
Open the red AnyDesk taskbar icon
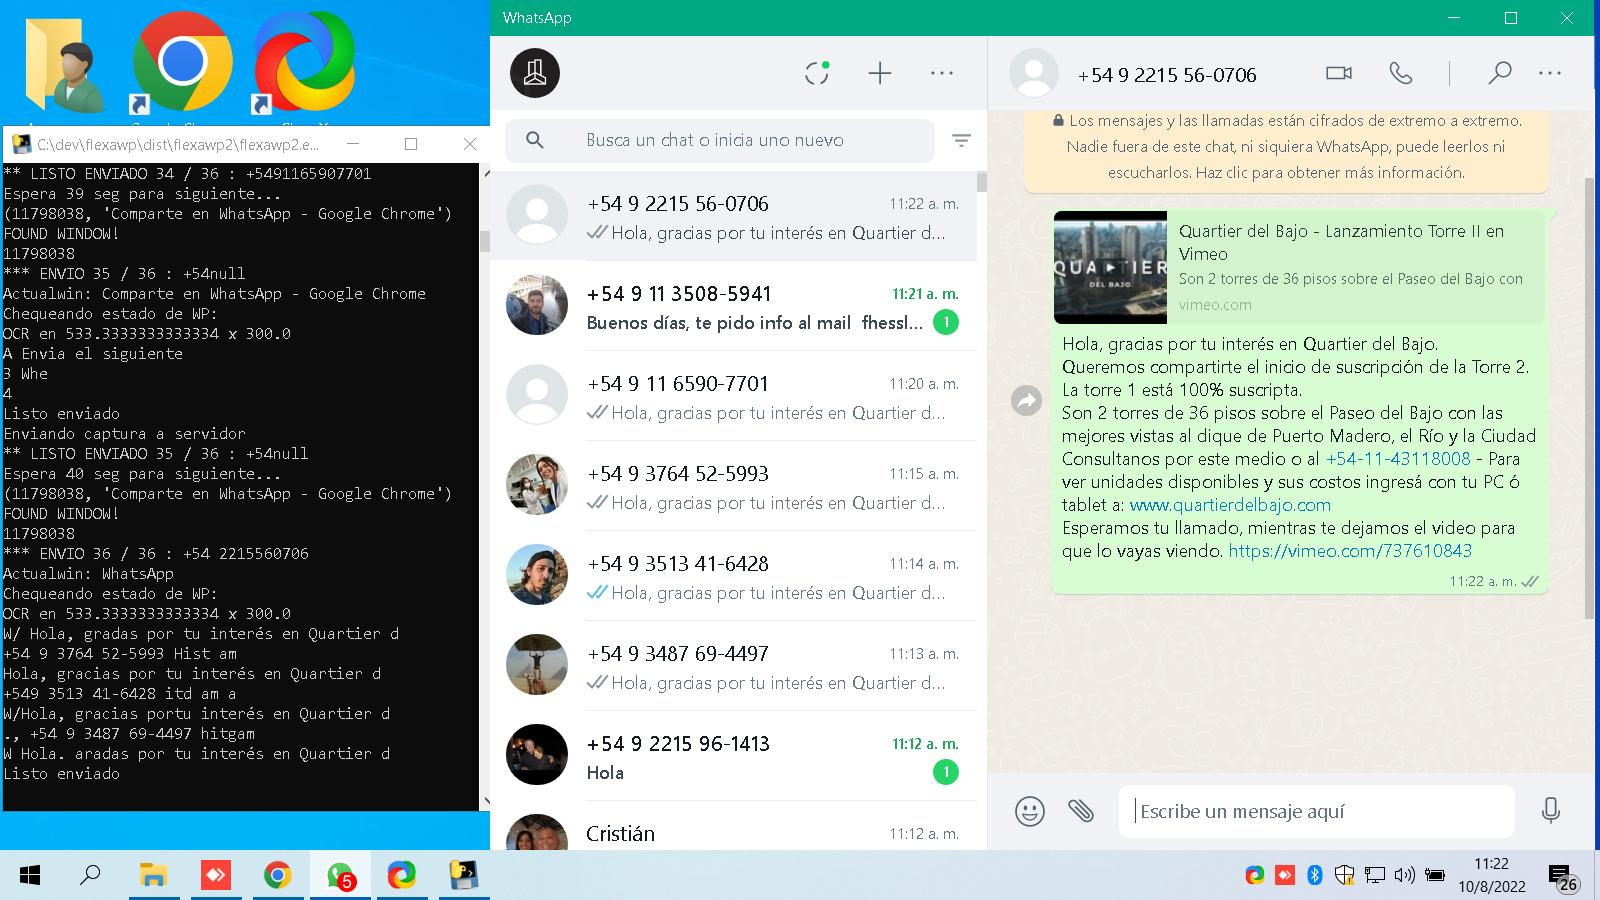tap(215, 876)
